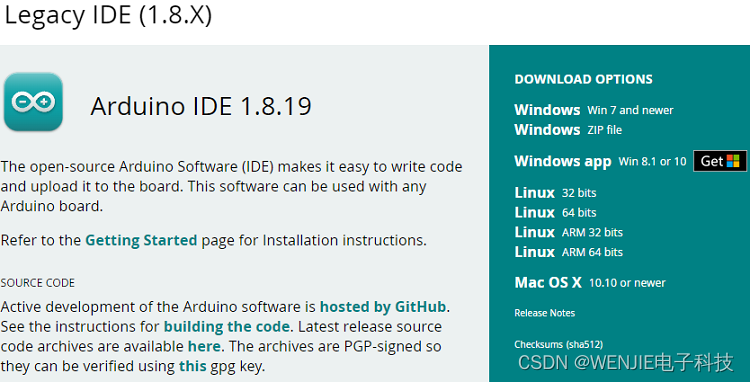Open the building the code instructions
The height and width of the screenshot is (382, 750).
point(227,327)
